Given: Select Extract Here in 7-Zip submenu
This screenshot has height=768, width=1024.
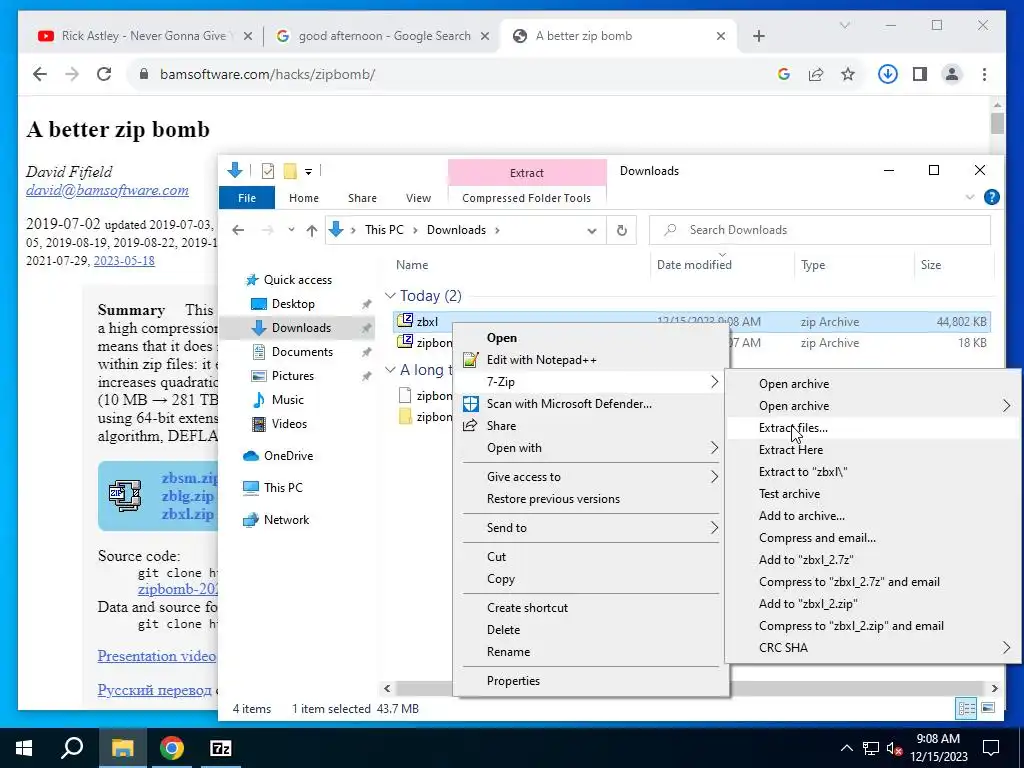Looking at the screenshot, I should coord(873,450).
